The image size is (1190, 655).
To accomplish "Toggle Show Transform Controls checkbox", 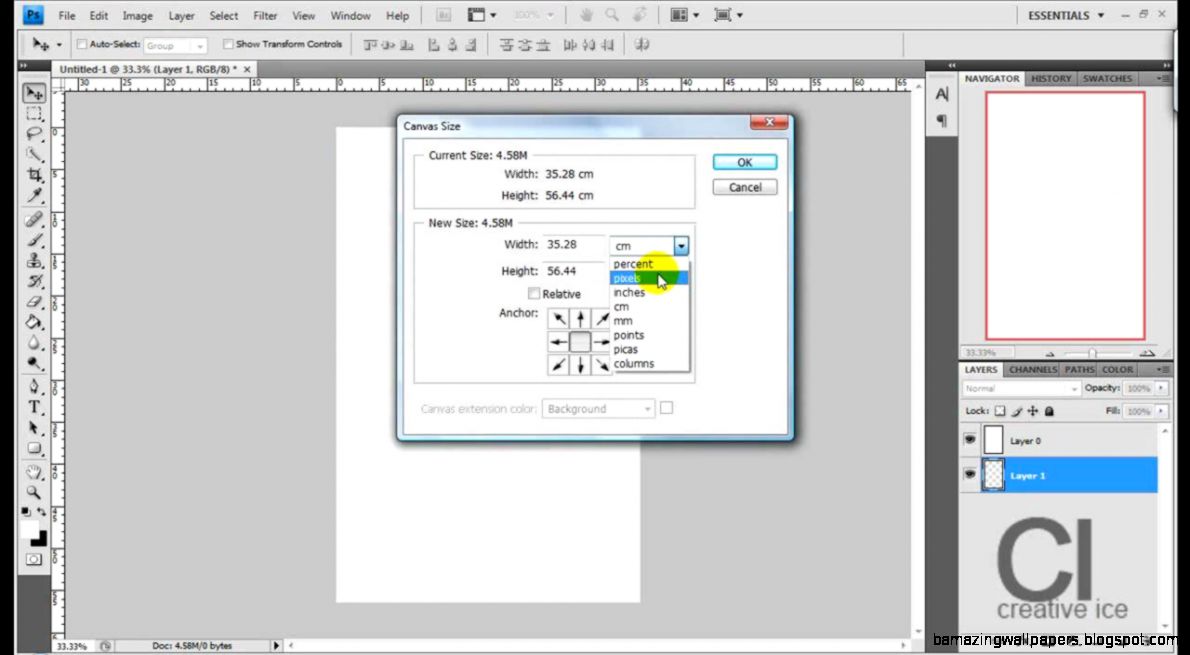I will pos(228,45).
